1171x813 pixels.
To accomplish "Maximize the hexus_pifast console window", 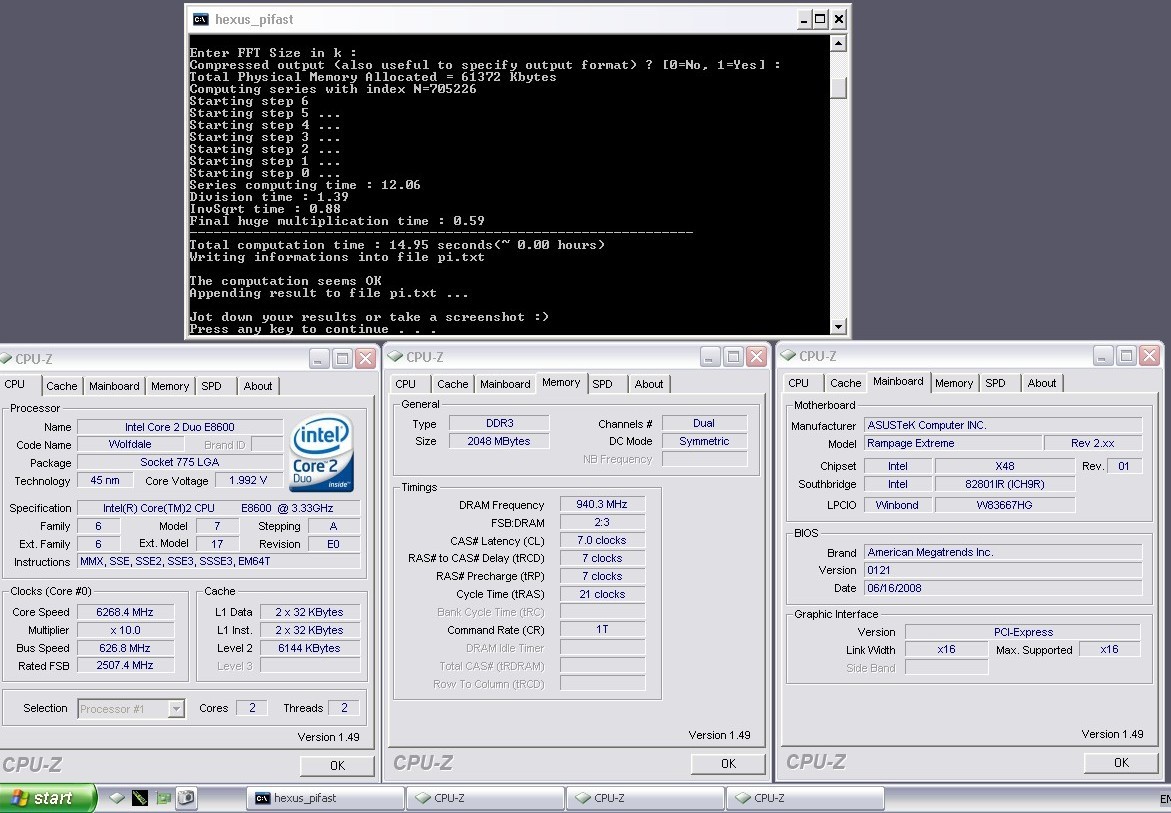I will point(820,19).
